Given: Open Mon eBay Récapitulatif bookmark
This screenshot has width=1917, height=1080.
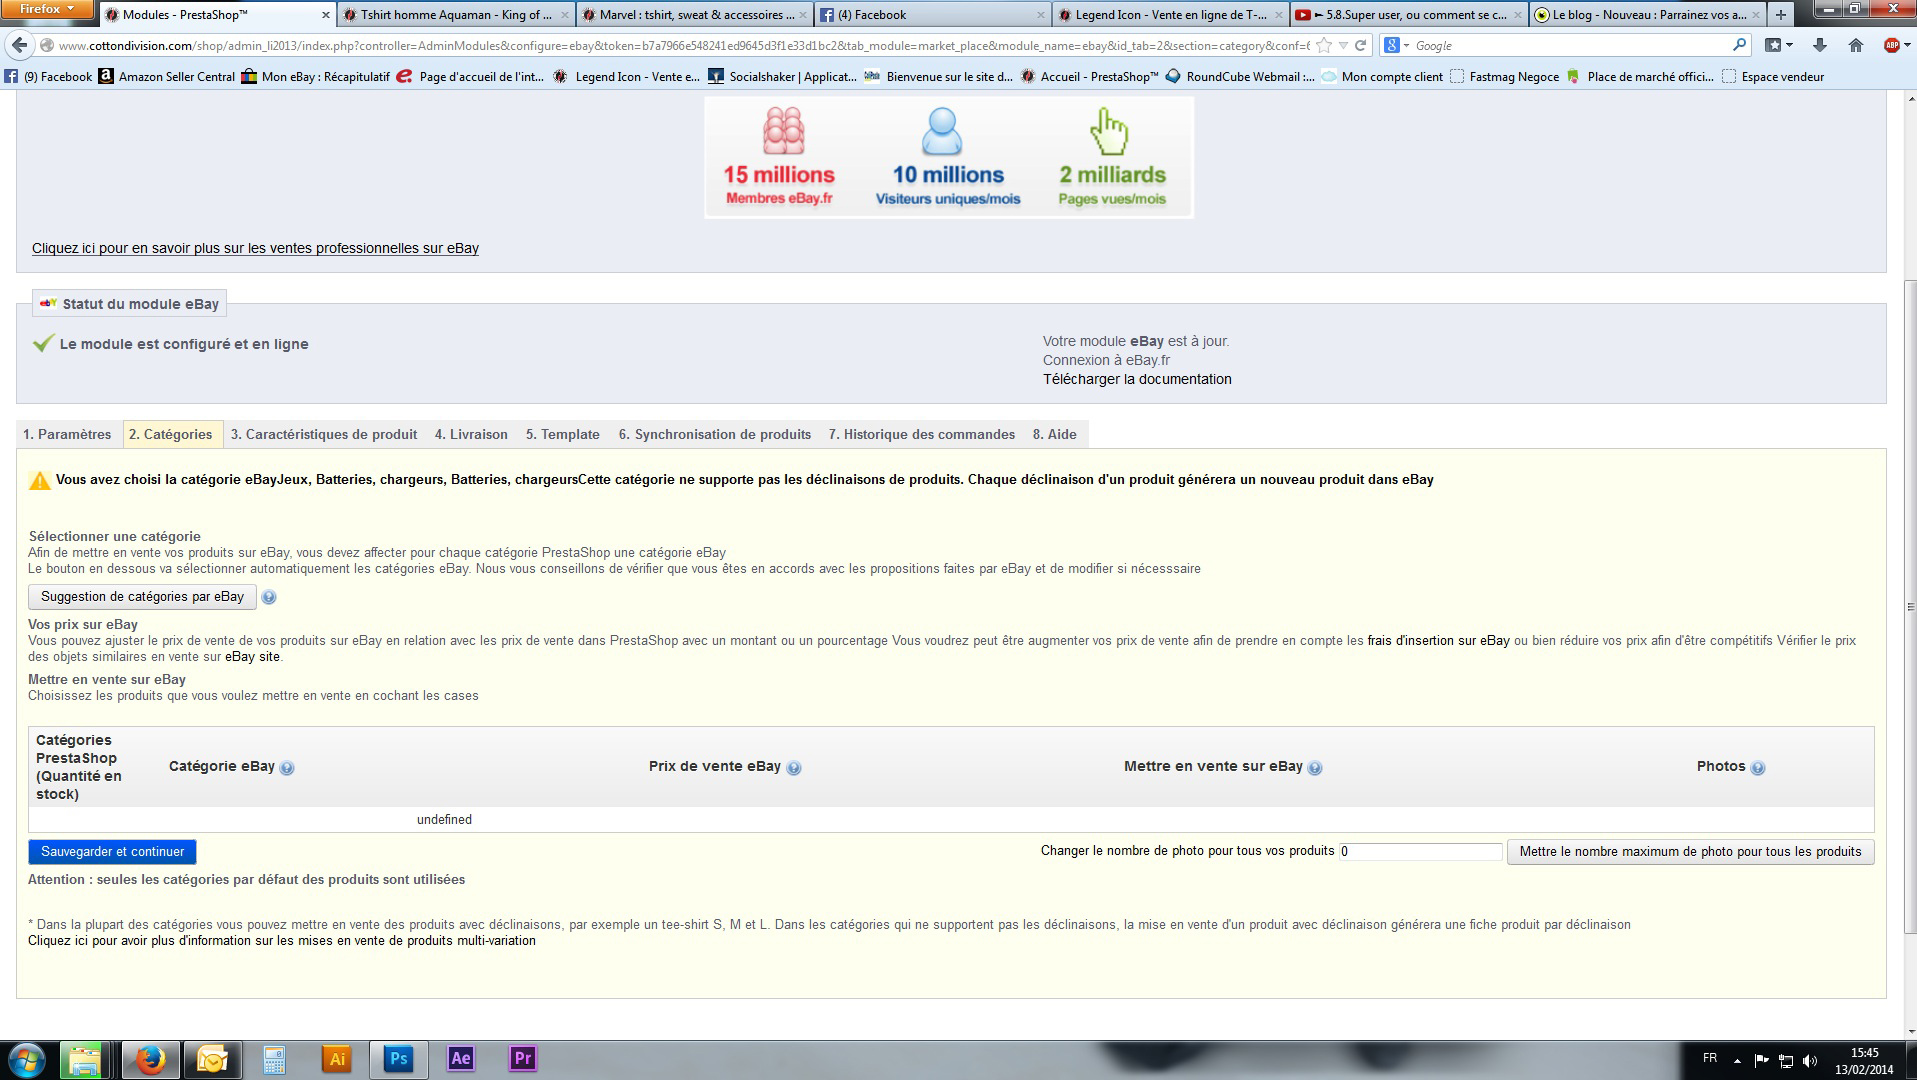Looking at the screenshot, I should point(315,76).
